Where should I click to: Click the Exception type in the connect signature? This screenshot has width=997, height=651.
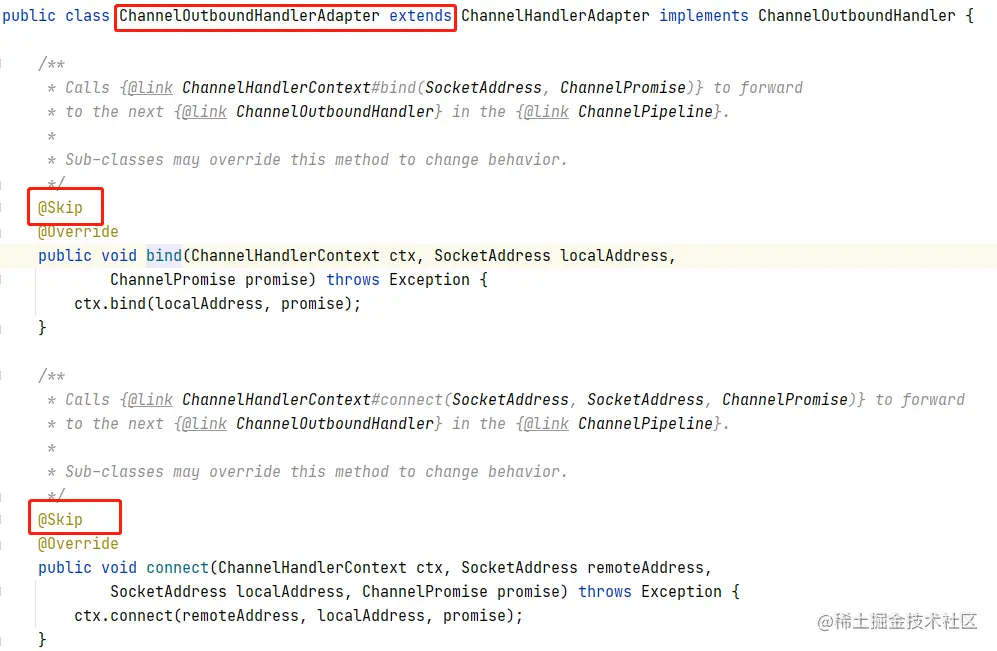coord(681,592)
